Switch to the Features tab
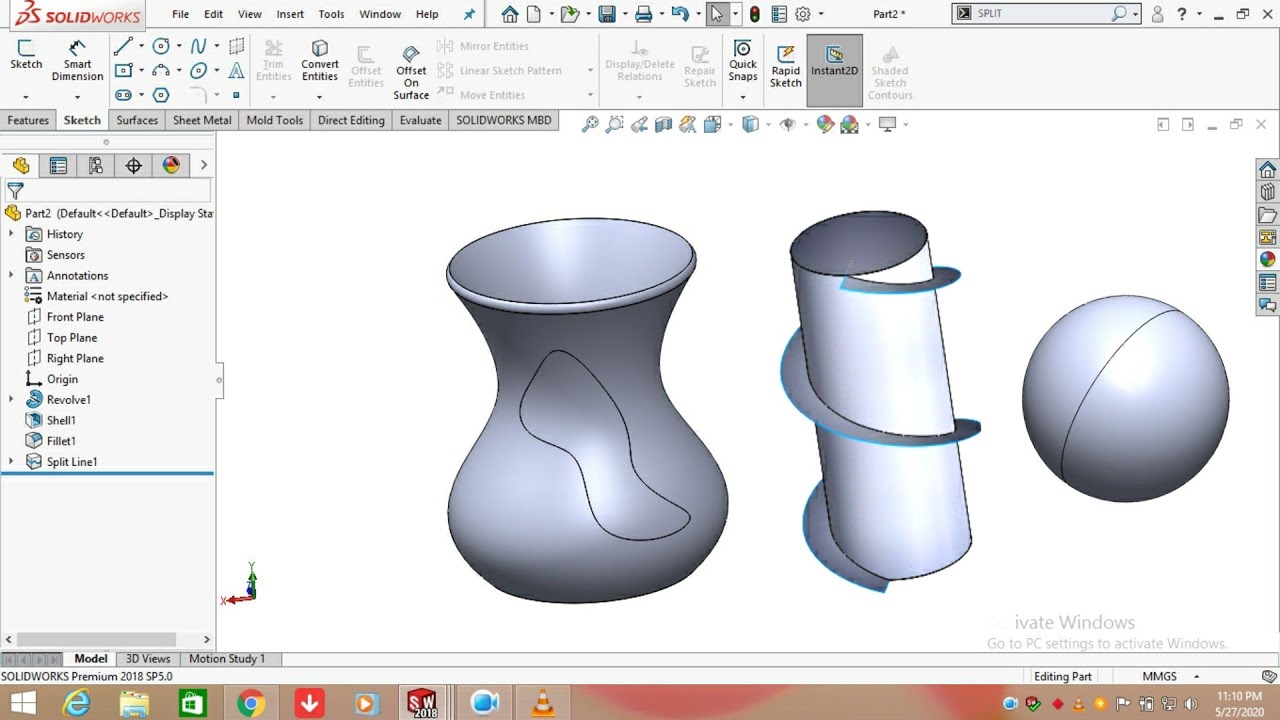 click(28, 120)
